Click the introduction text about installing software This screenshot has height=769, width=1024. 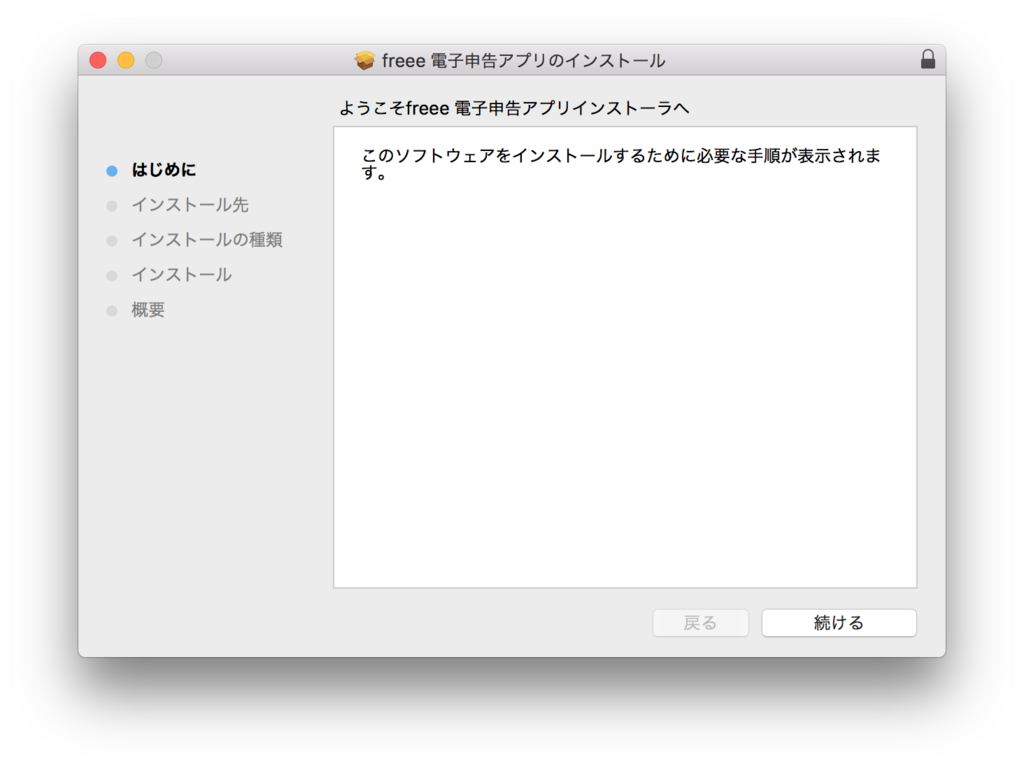(621, 164)
